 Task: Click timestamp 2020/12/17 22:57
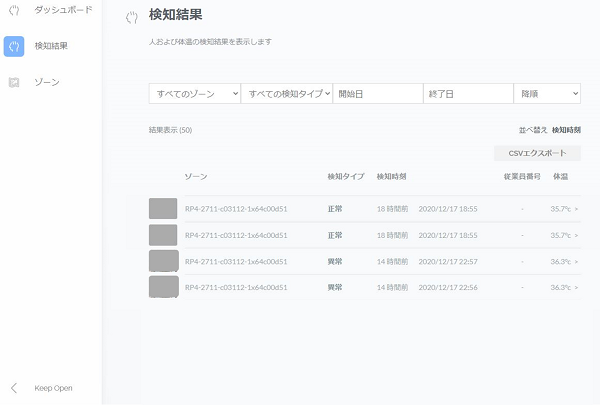click(448, 262)
